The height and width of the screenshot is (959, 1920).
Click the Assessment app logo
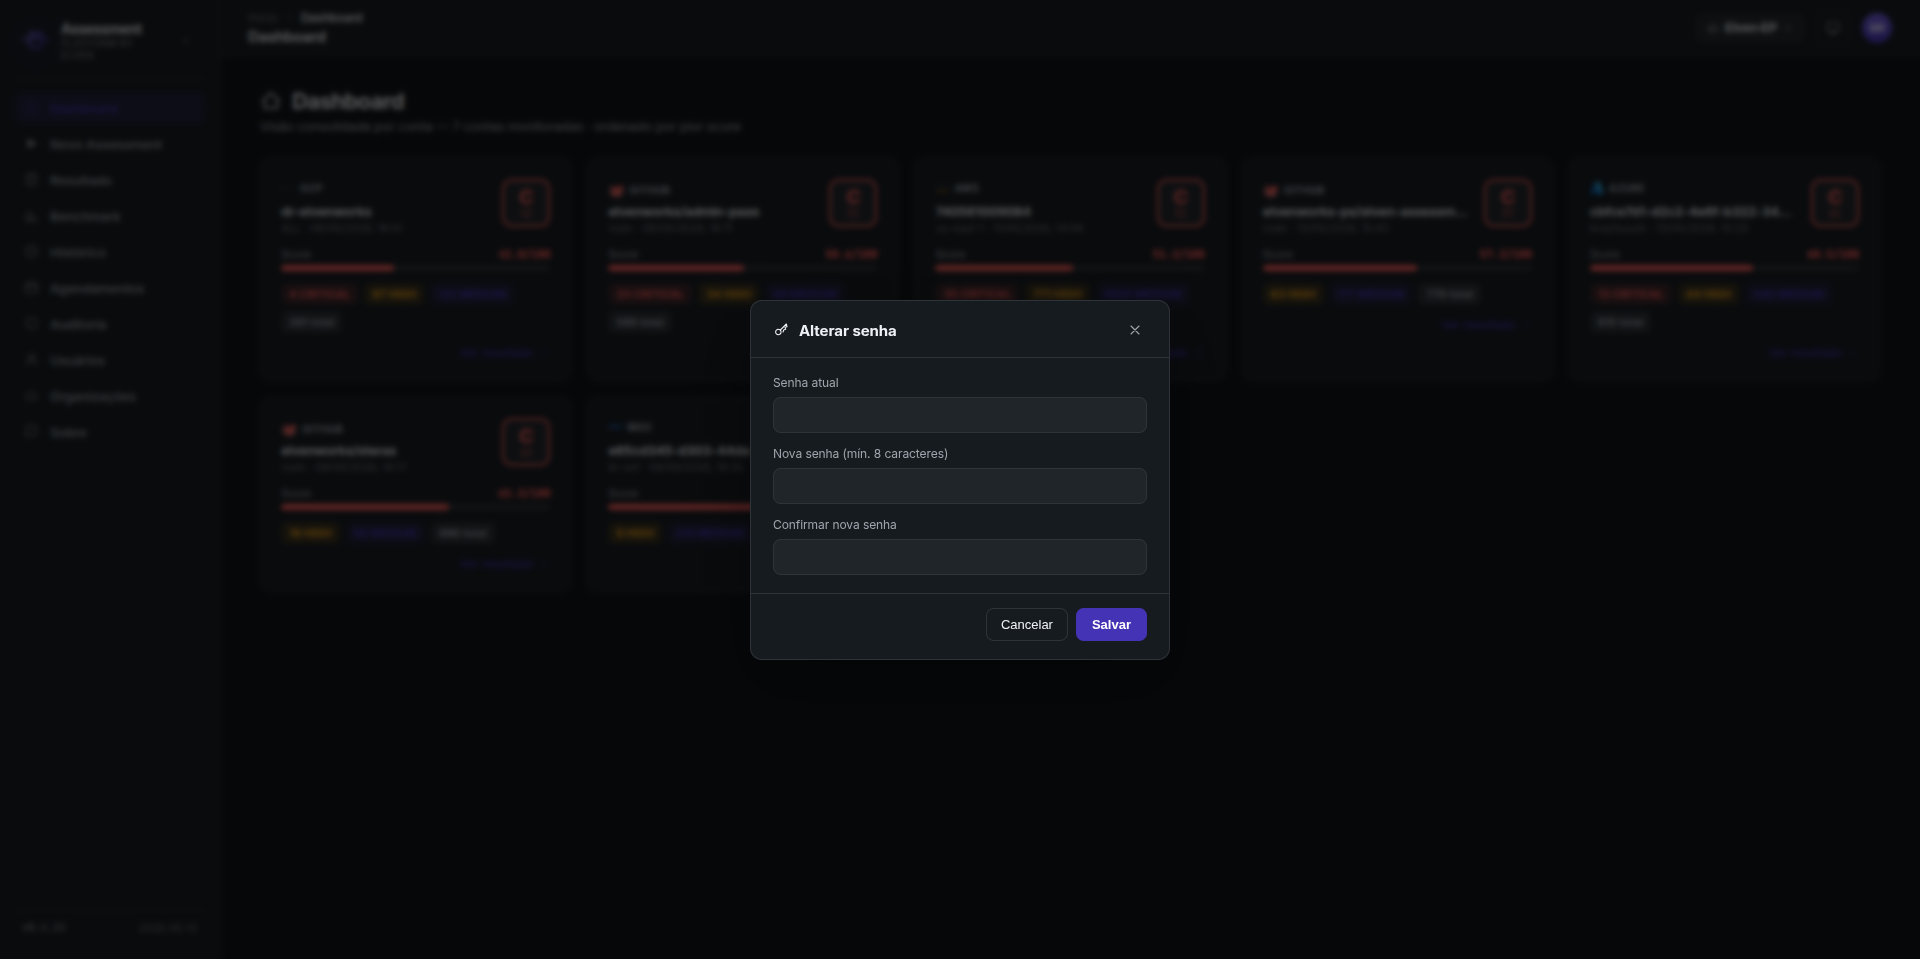(36, 40)
